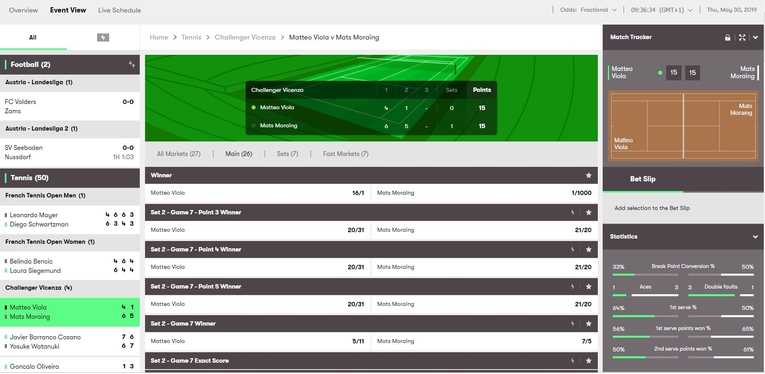Collapse Set 2 - Game 7 Exact Score header
This screenshot has height=374, width=765.
[x=371, y=361]
